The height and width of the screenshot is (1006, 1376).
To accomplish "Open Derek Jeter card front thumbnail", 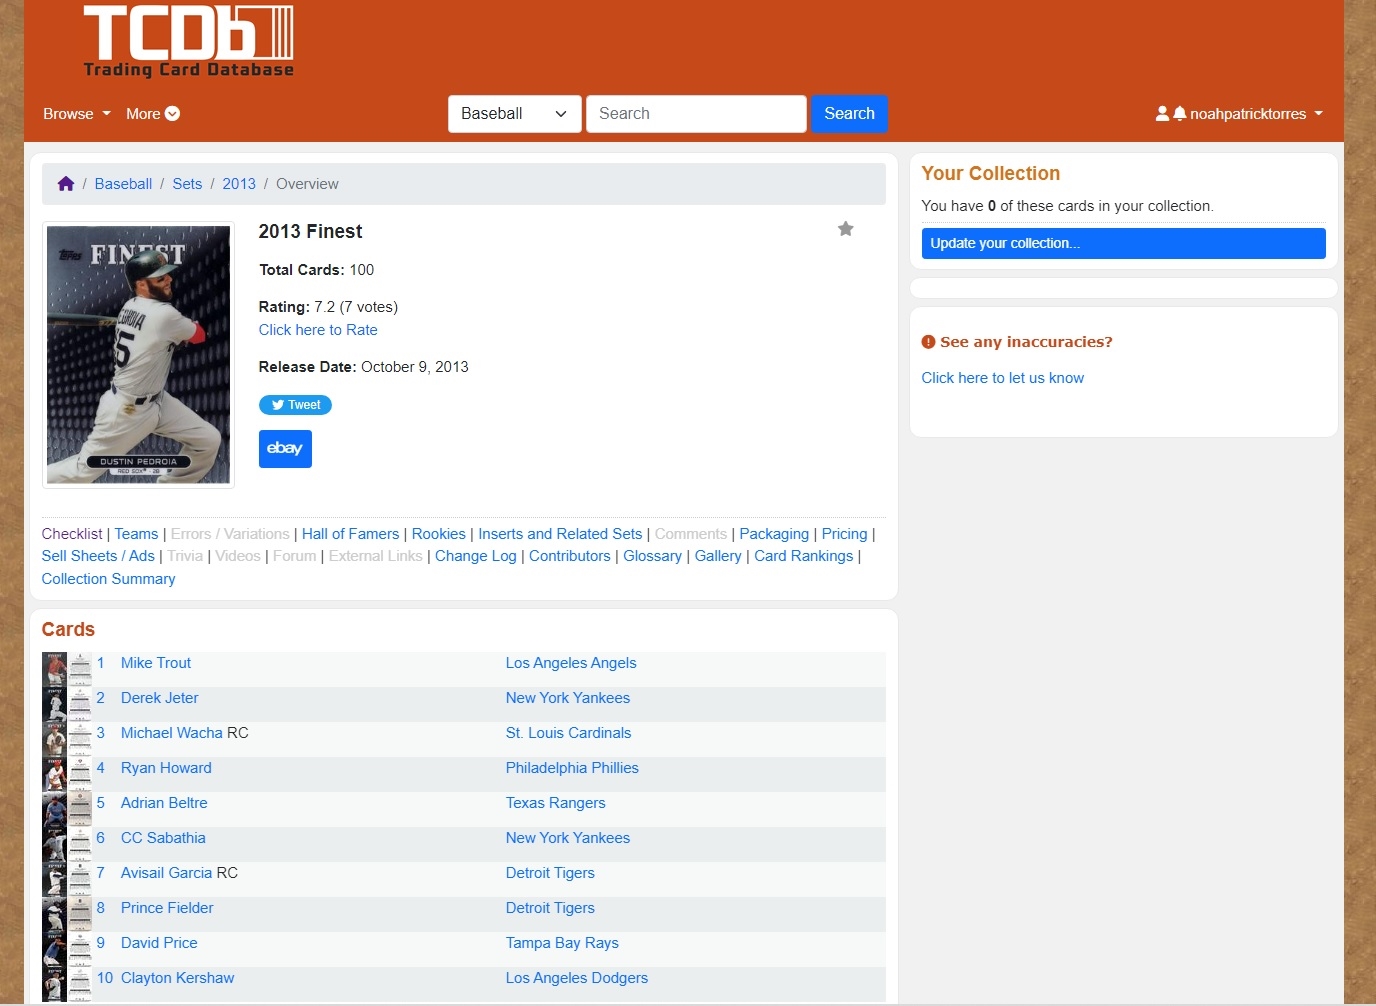I will (55, 704).
